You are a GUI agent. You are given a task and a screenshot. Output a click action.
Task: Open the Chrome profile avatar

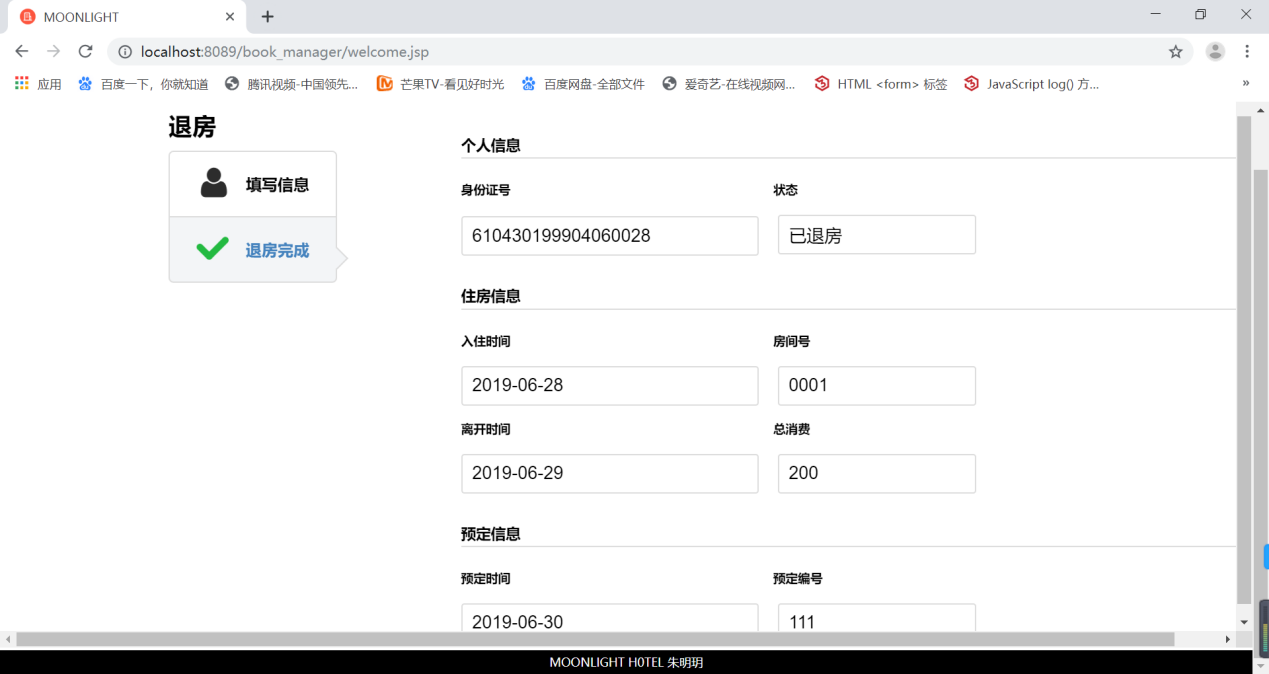pyautogui.click(x=1215, y=52)
